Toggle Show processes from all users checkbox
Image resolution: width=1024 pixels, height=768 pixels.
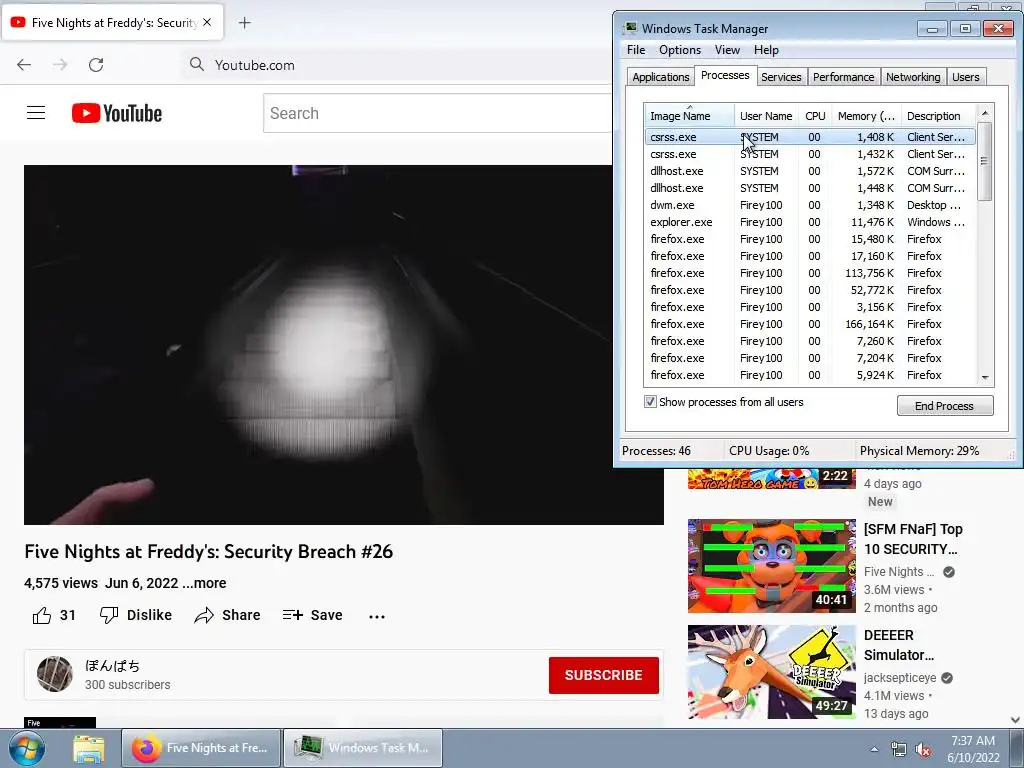point(650,402)
